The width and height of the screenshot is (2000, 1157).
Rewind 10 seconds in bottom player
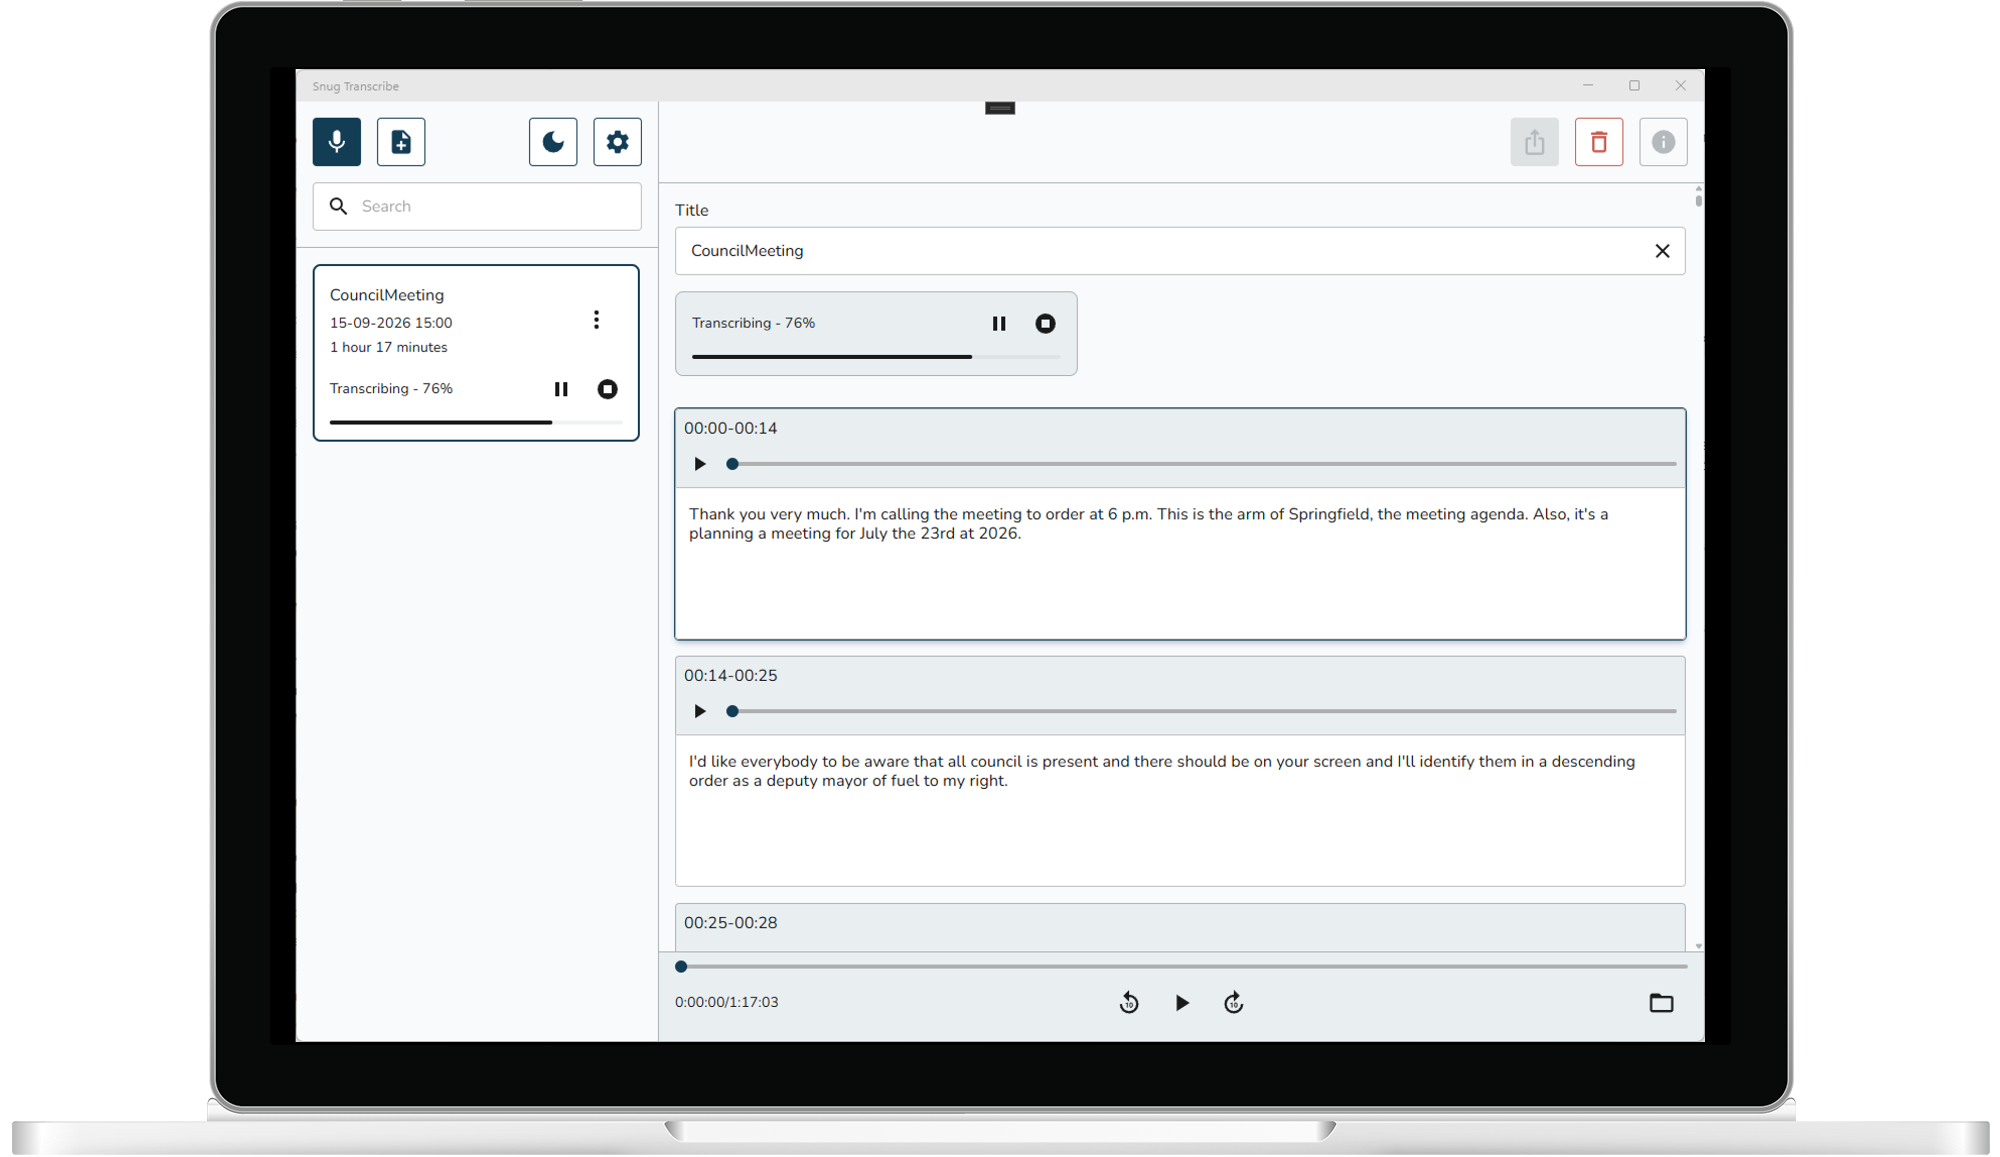1129,1003
